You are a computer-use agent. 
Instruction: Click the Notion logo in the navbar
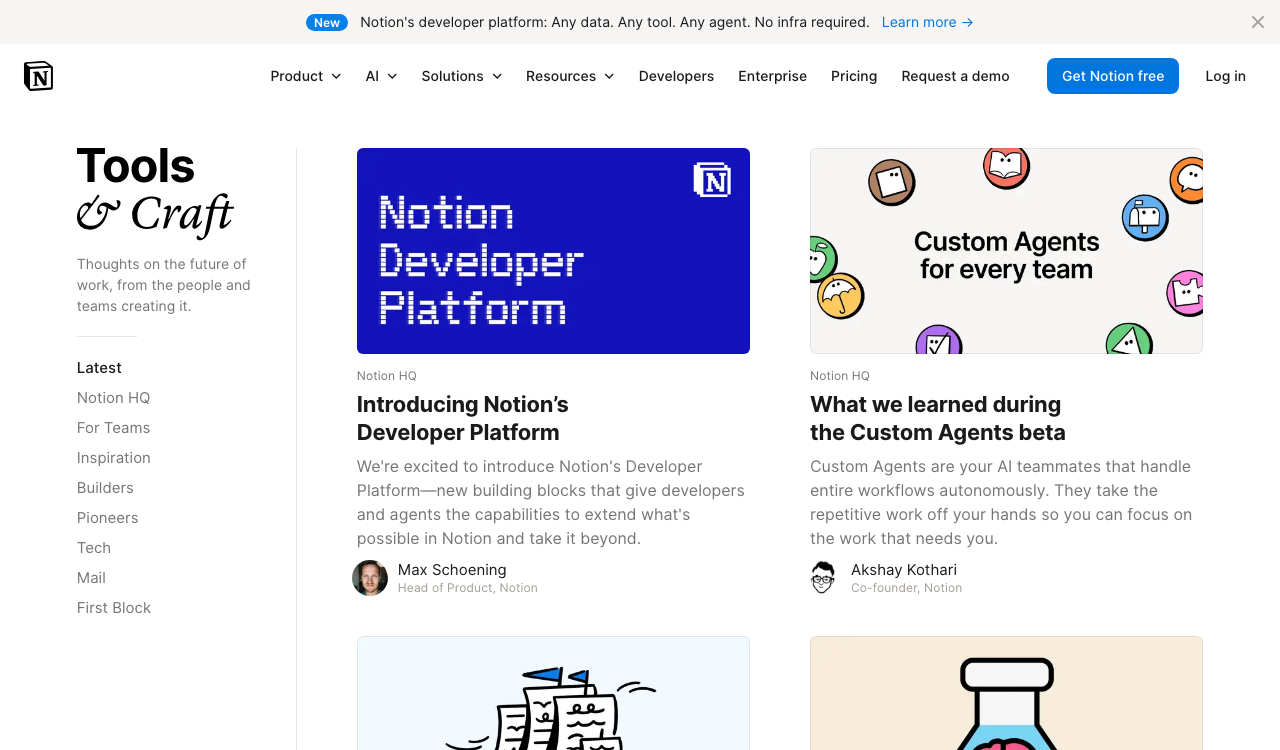38,76
